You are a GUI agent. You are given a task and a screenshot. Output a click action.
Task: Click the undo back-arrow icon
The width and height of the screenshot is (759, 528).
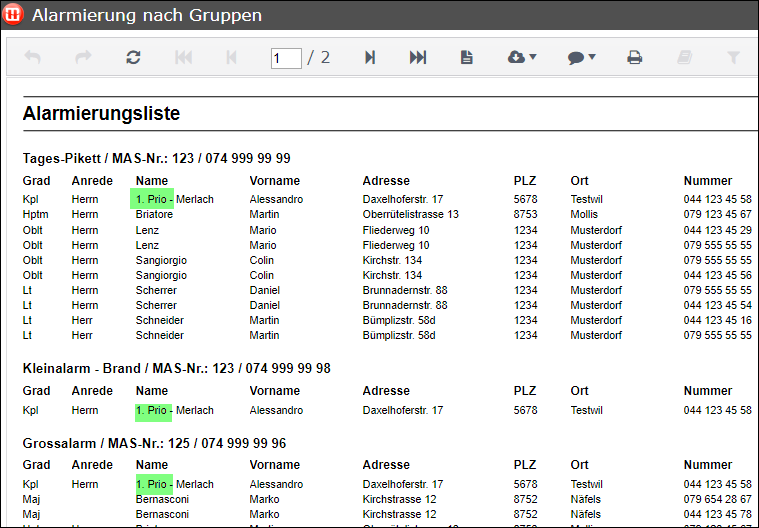point(33,58)
